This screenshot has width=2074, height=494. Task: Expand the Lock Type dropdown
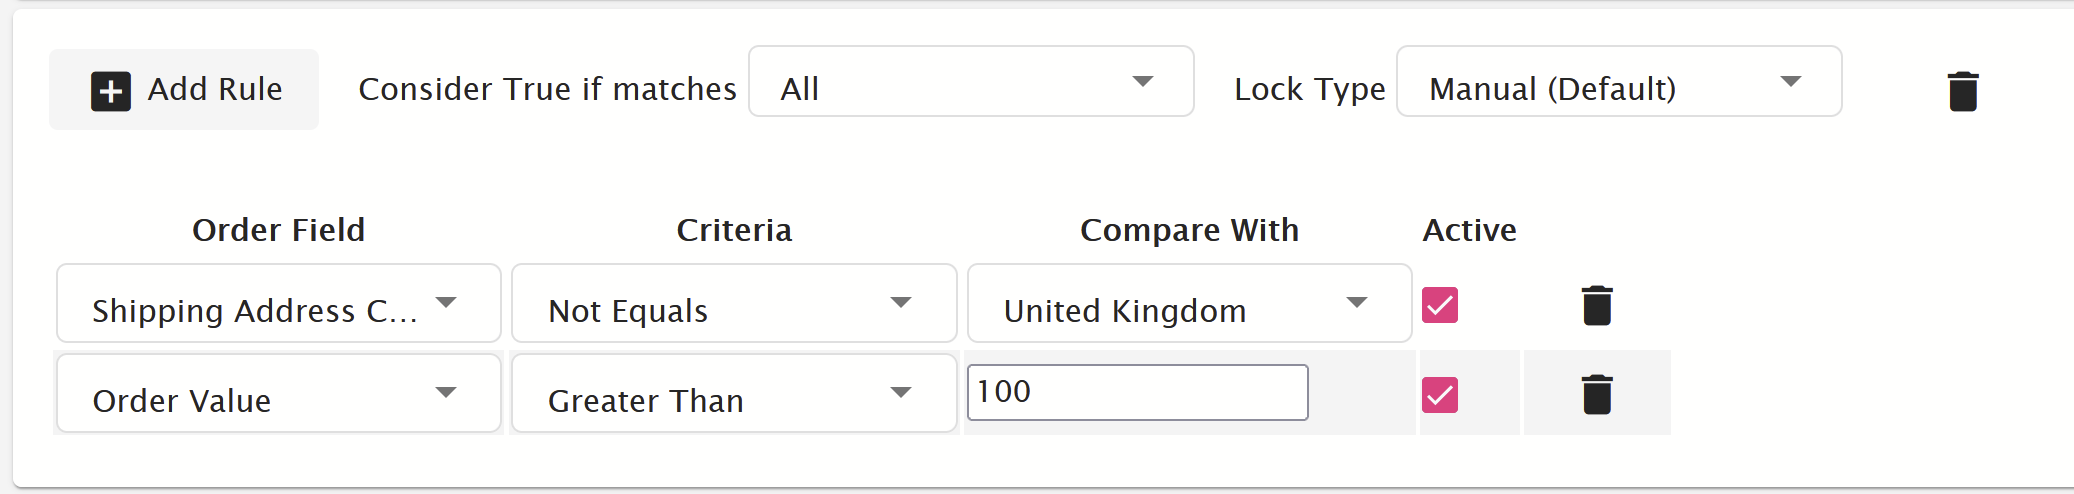pos(1619,81)
